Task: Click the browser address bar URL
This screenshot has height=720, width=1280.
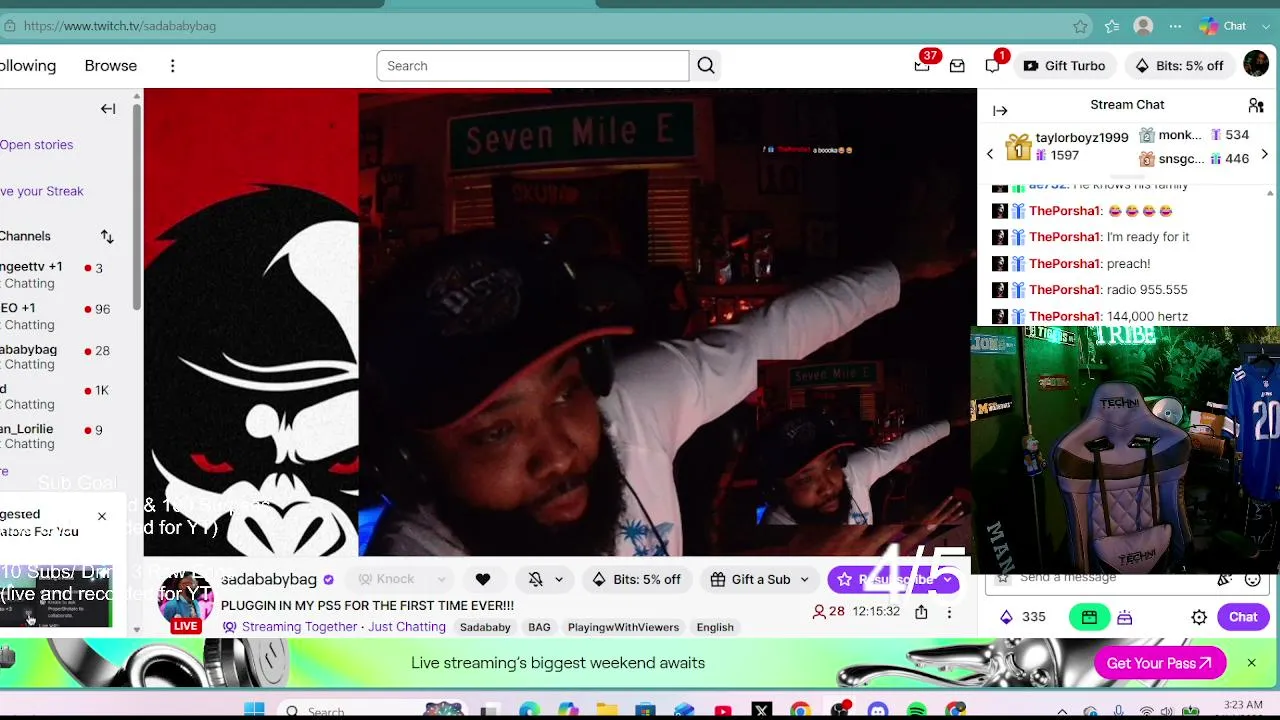Action: point(120,26)
